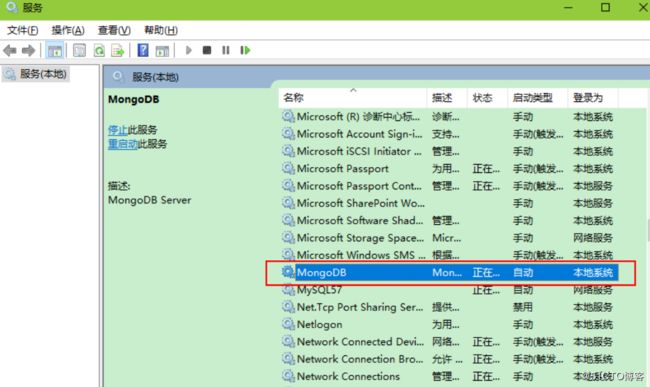Open the properties sheet toolbar icon
The height and width of the screenshot is (387, 650).
(79, 51)
